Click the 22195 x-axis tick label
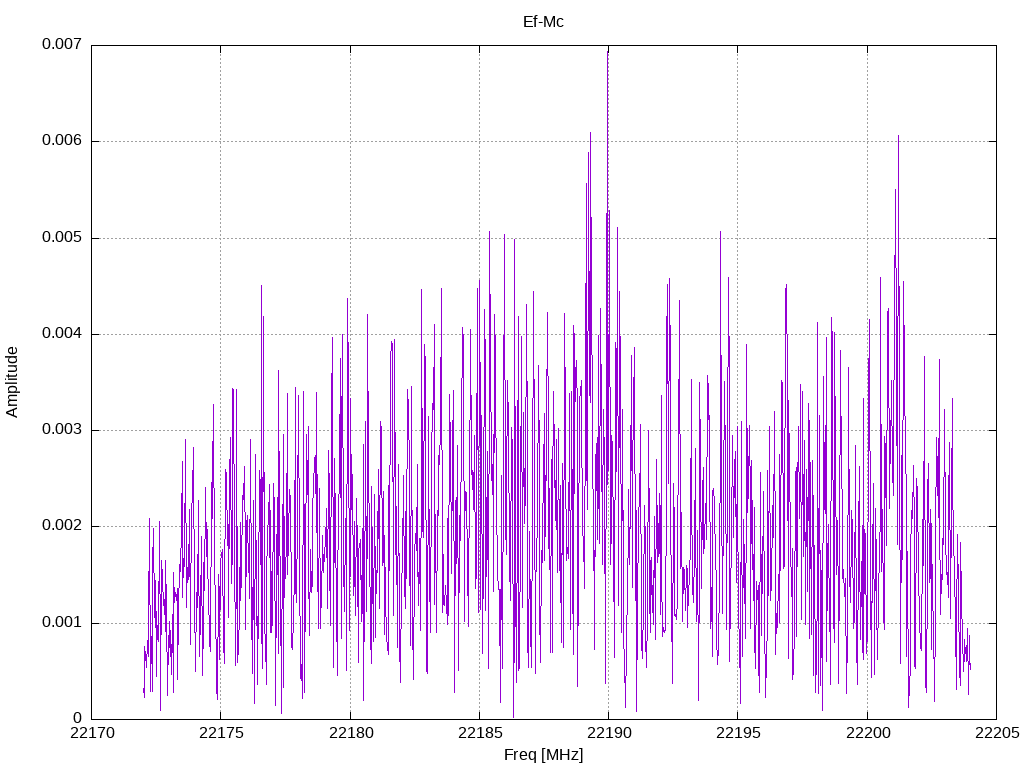 738,733
